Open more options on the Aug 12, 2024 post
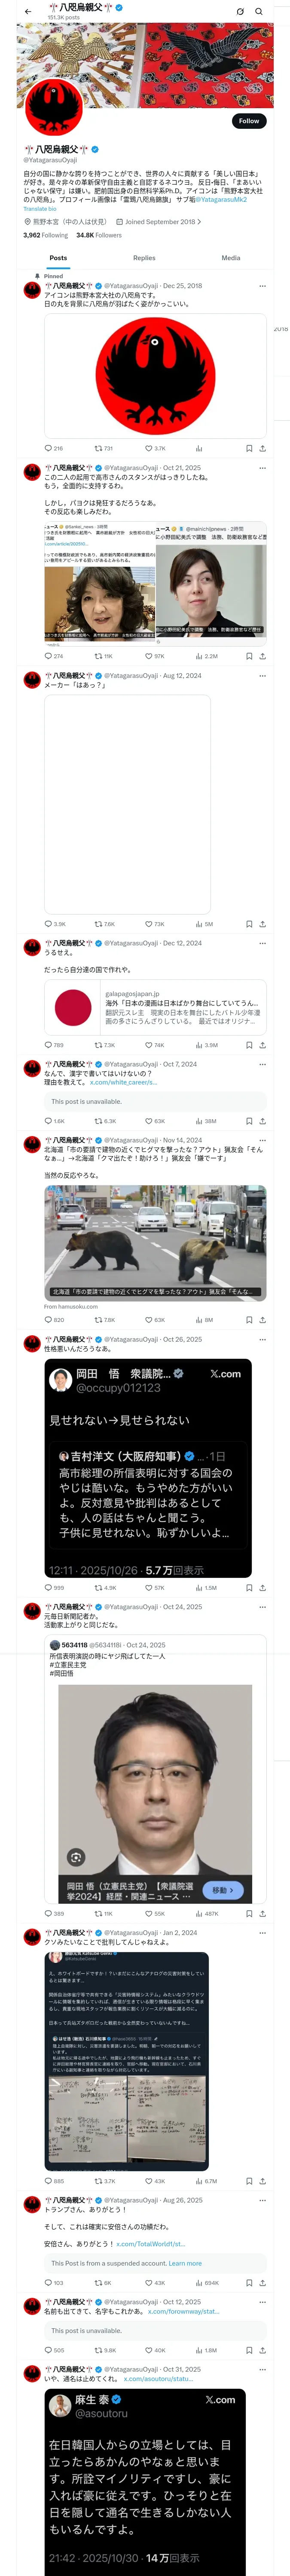The width and height of the screenshot is (290, 2576). point(262,676)
